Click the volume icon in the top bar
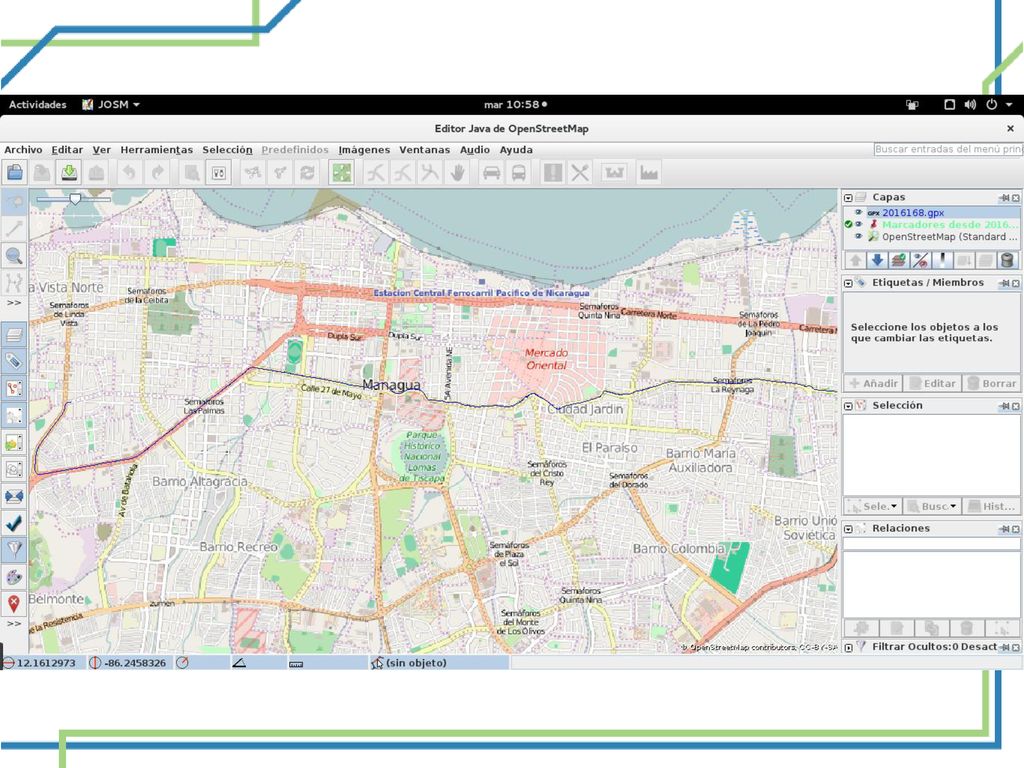Screen dimensions: 1024x768 tap(970, 104)
